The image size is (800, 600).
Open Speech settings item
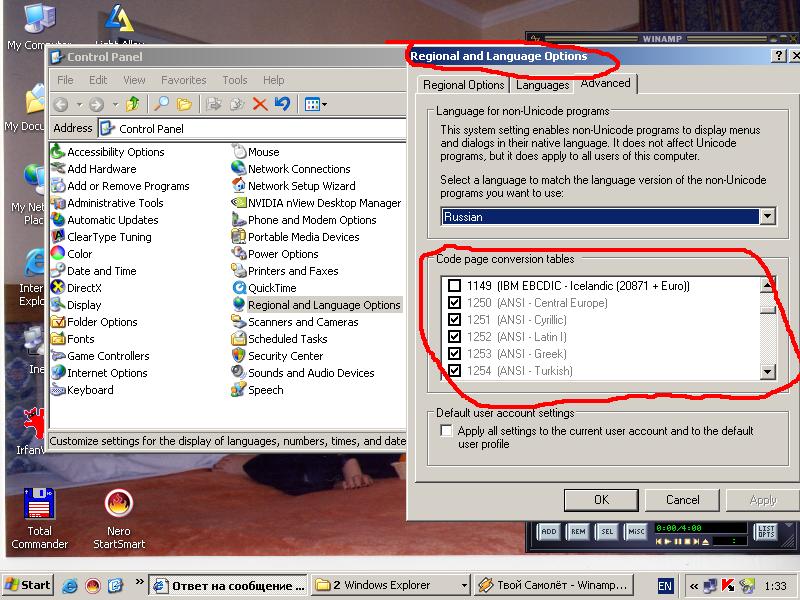(x=258, y=390)
